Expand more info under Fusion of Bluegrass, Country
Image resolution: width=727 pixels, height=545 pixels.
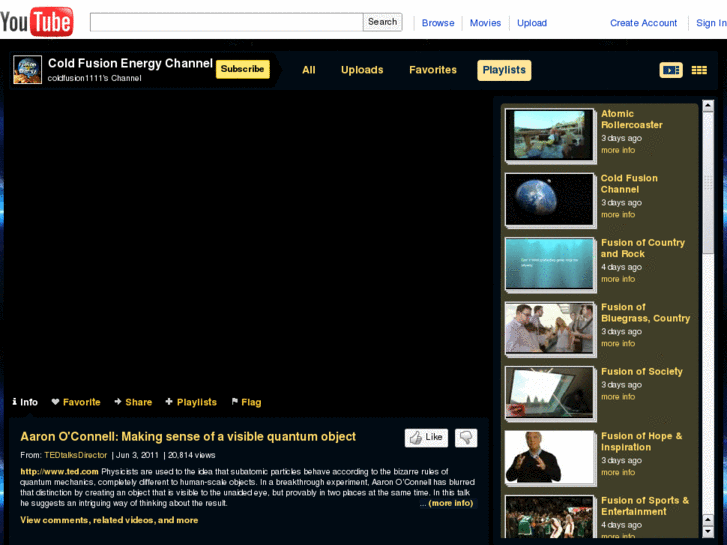coord(618,344)
